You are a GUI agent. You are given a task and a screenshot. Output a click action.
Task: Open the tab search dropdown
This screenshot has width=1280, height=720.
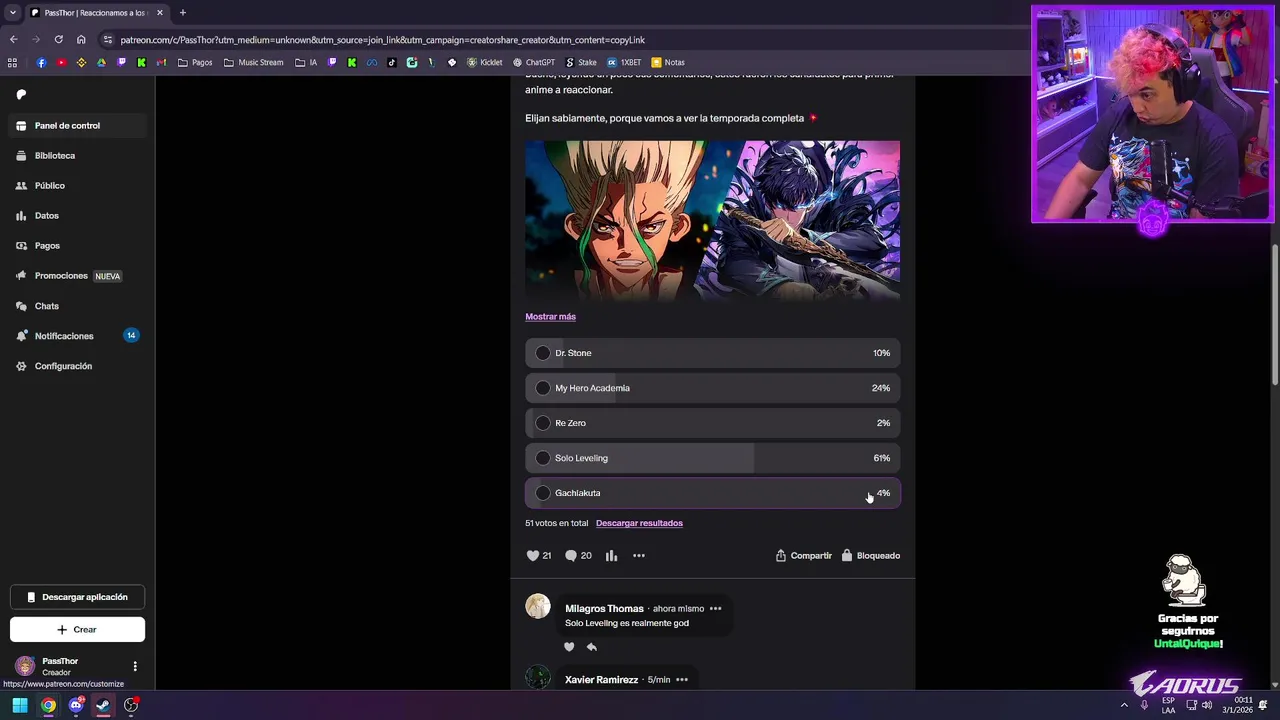[x=12, y=13]
